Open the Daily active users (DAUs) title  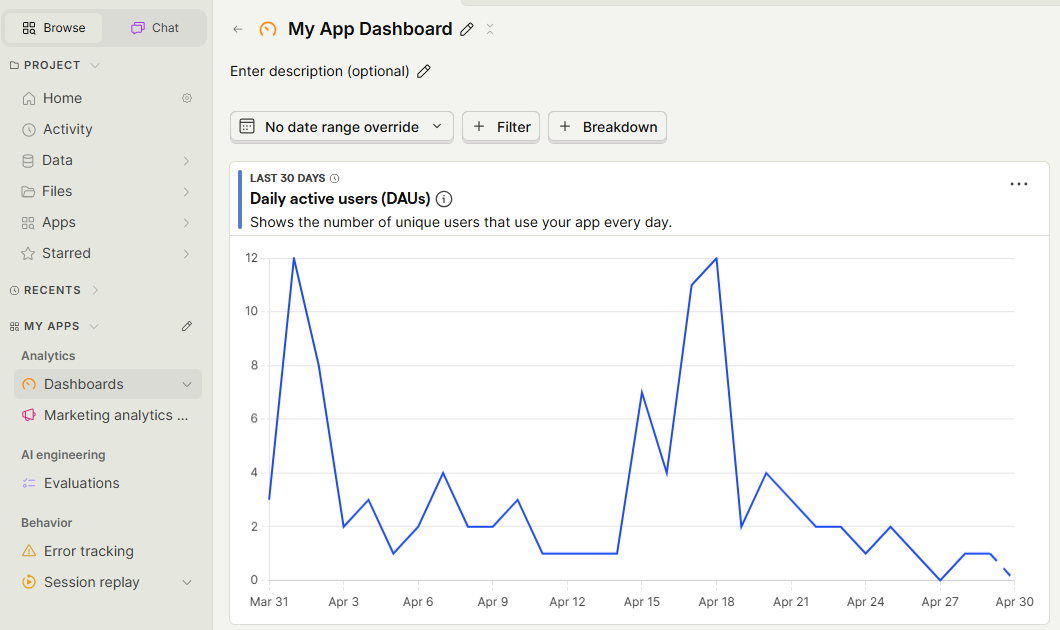tap(340, 199)
